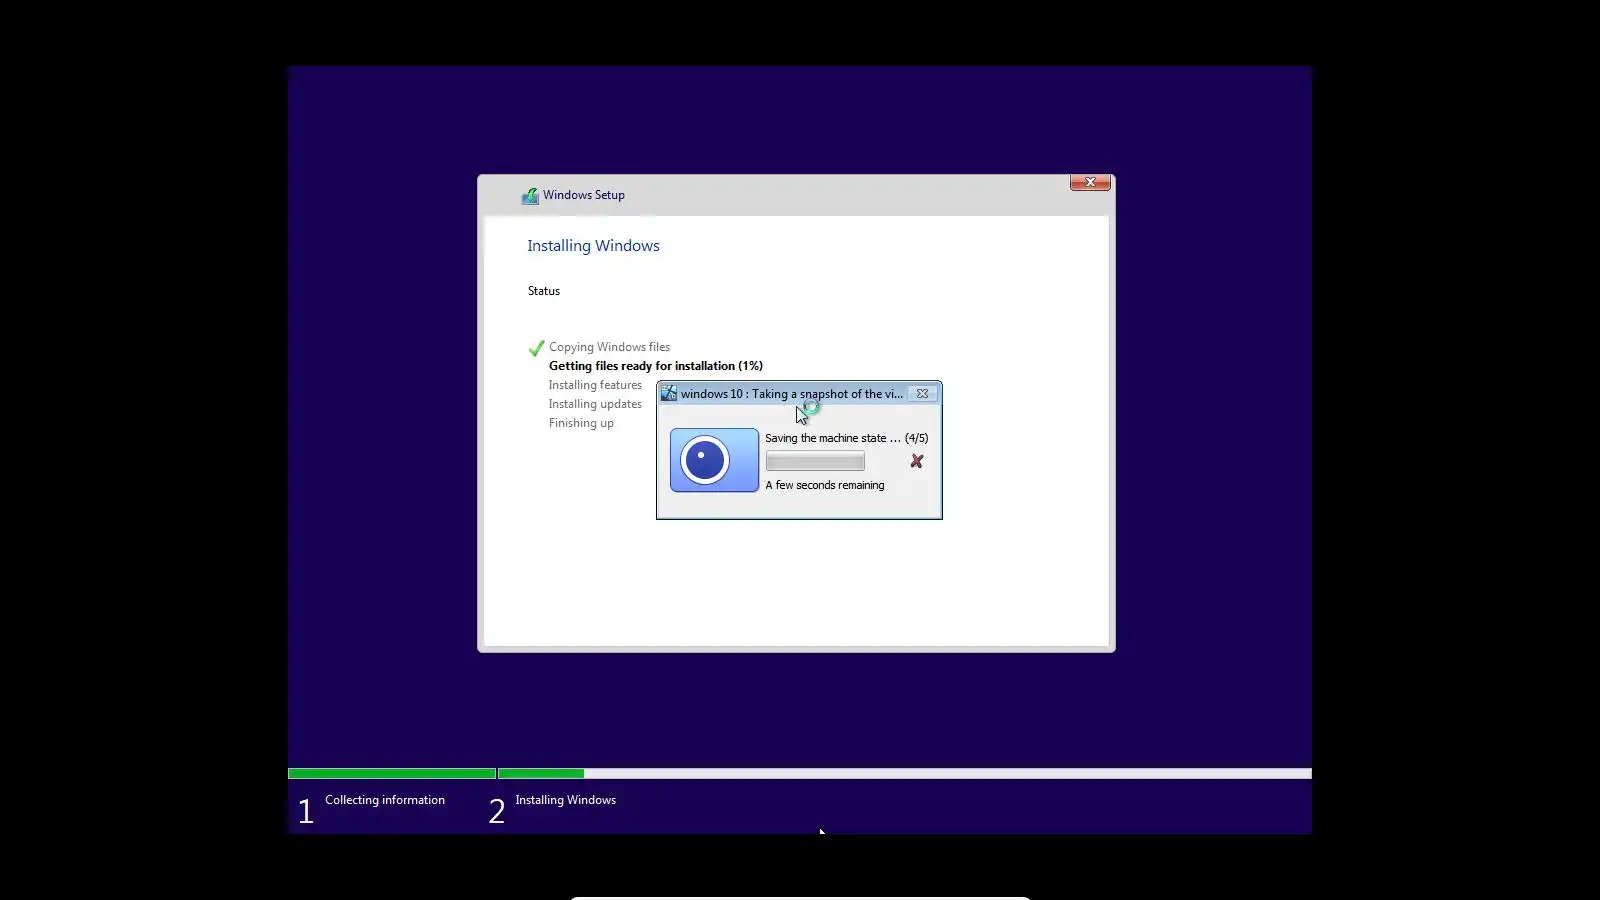
Task: Click the Collecting information progress segment
Action: click(392, 774)
